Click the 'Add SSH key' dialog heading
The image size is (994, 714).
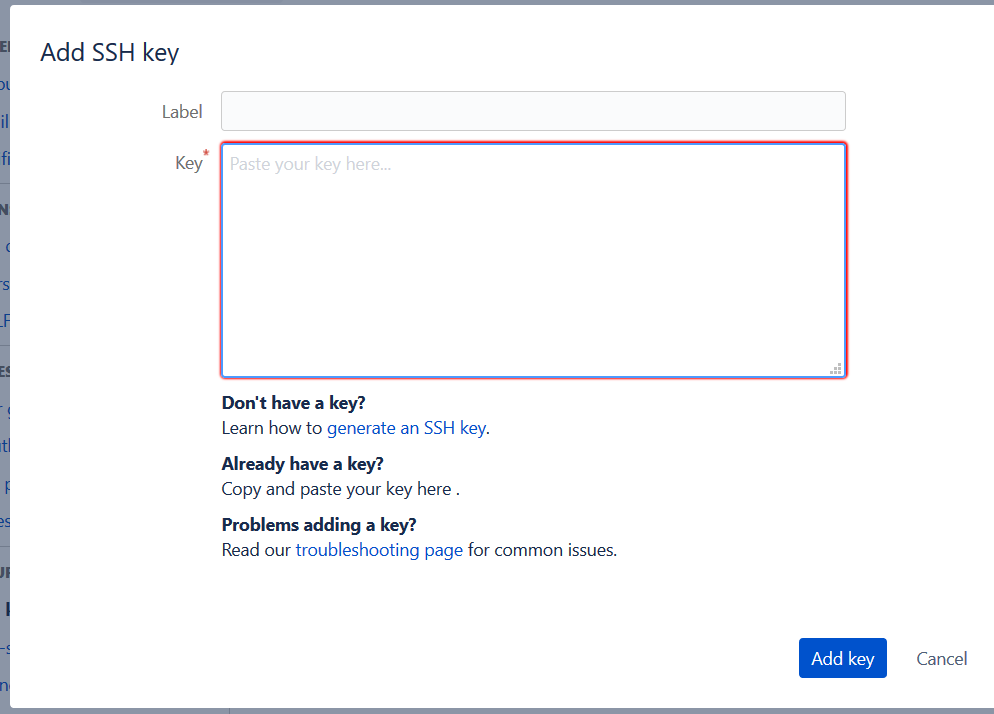pyautogui.click(x=110, y=53)
